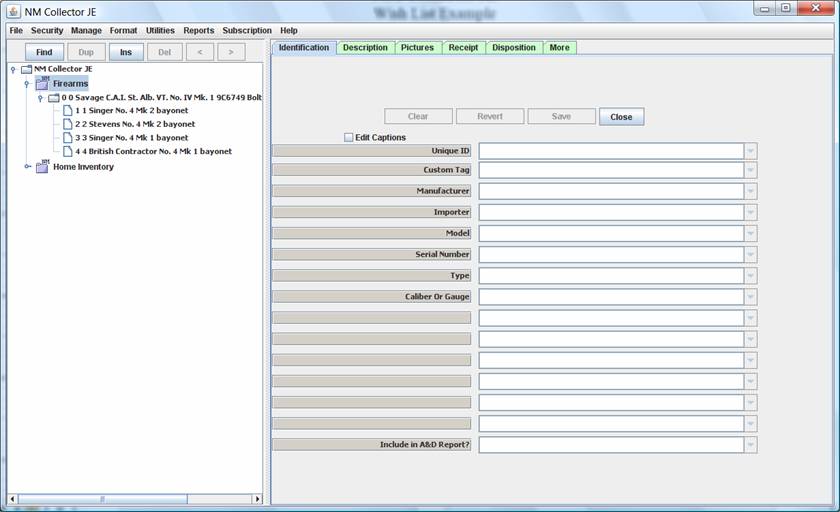This screenshot has height=512, width=840.
Task: Go to next record with > button
Action: tap(231, 52)
